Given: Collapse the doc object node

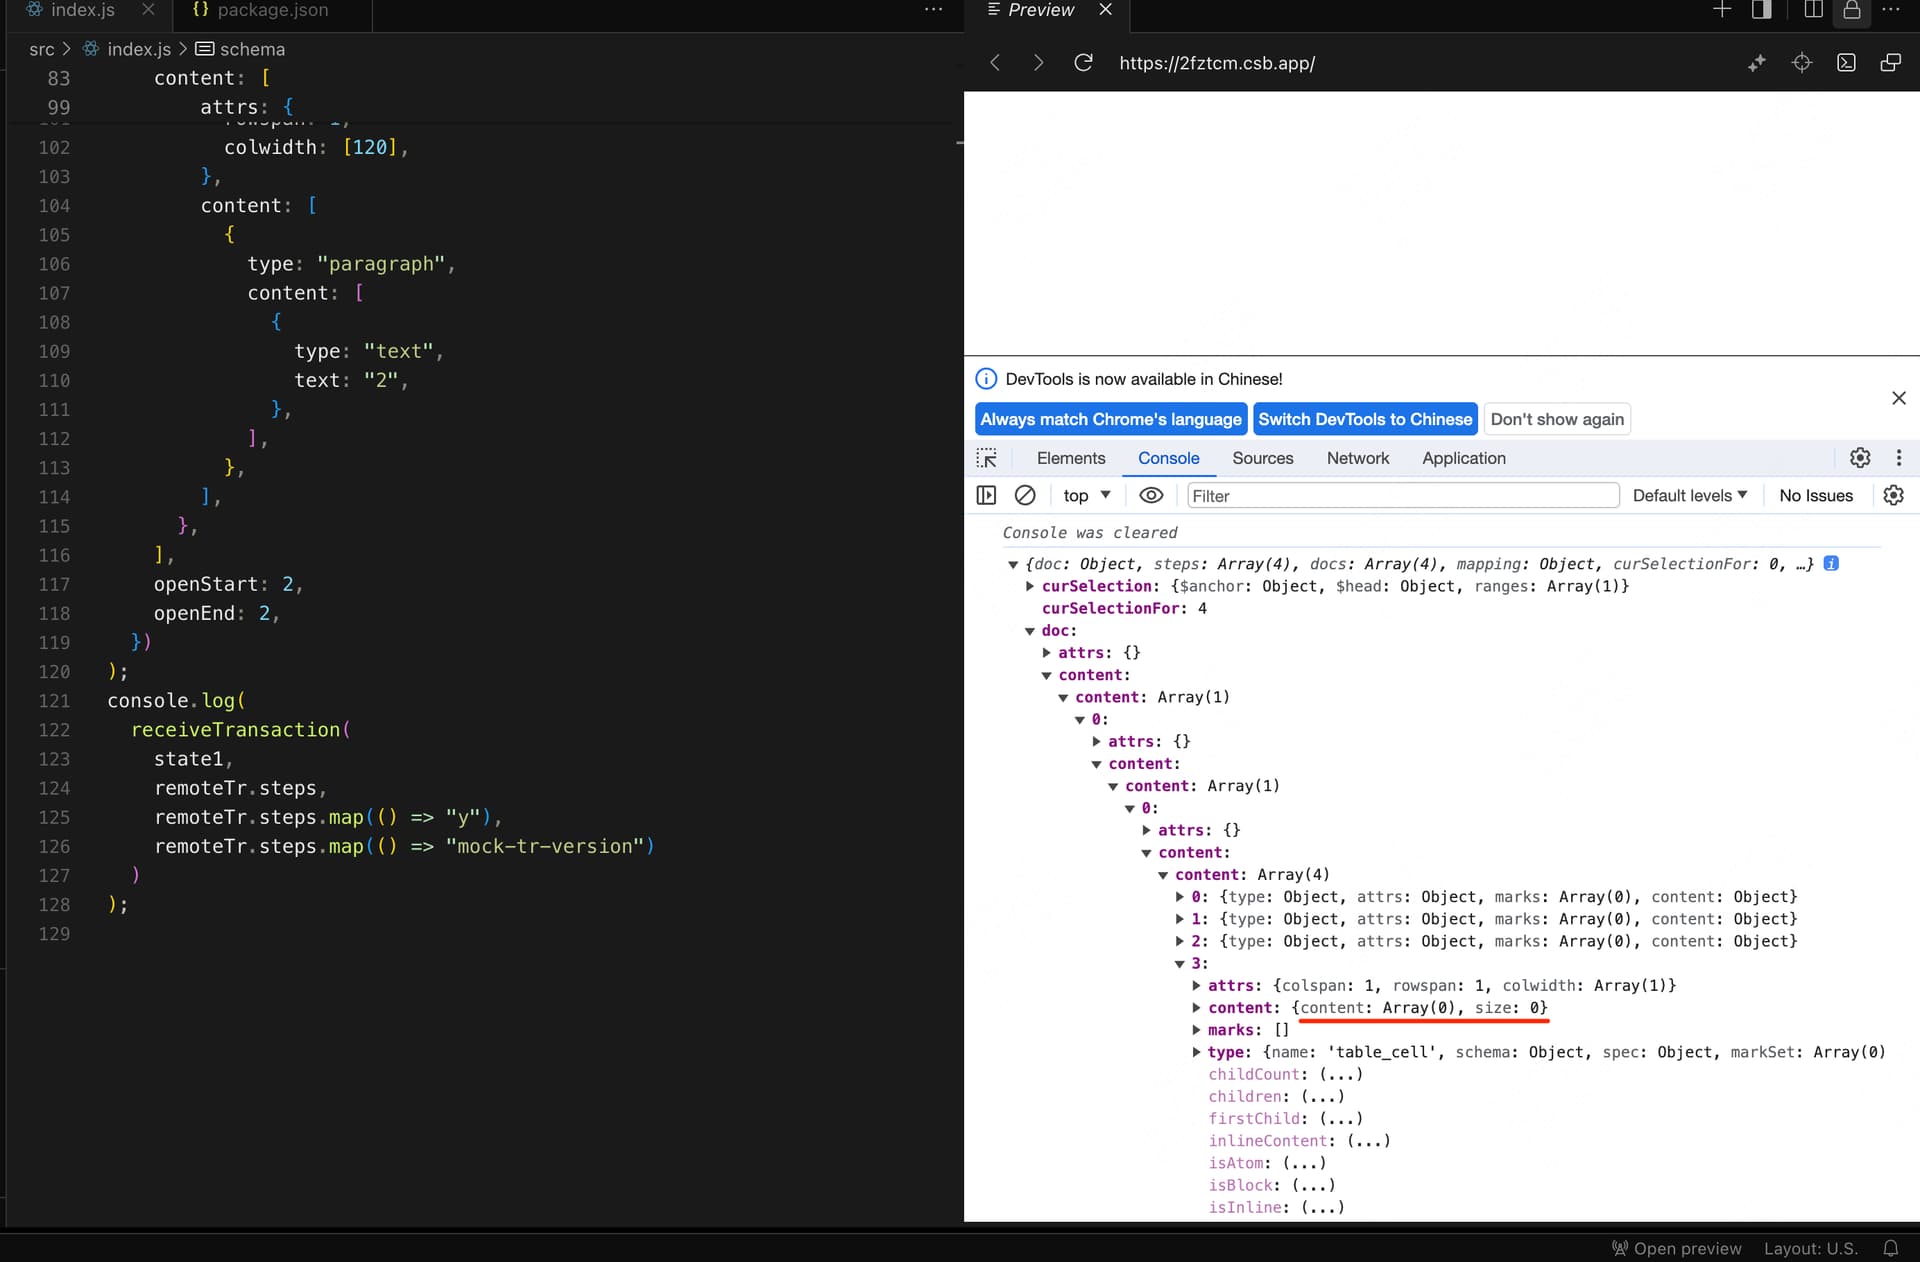Looking at the screenshot, I should click(x=1030, y=631).
